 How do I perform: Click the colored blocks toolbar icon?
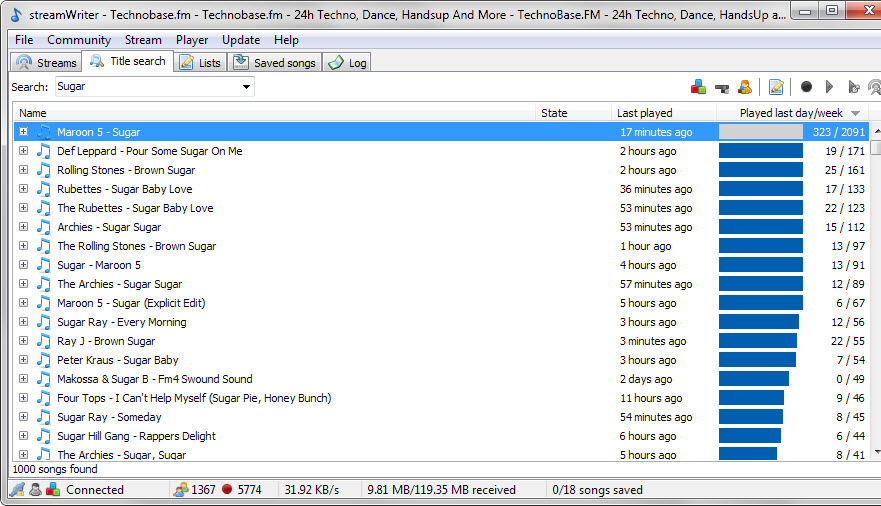point(698,87)
